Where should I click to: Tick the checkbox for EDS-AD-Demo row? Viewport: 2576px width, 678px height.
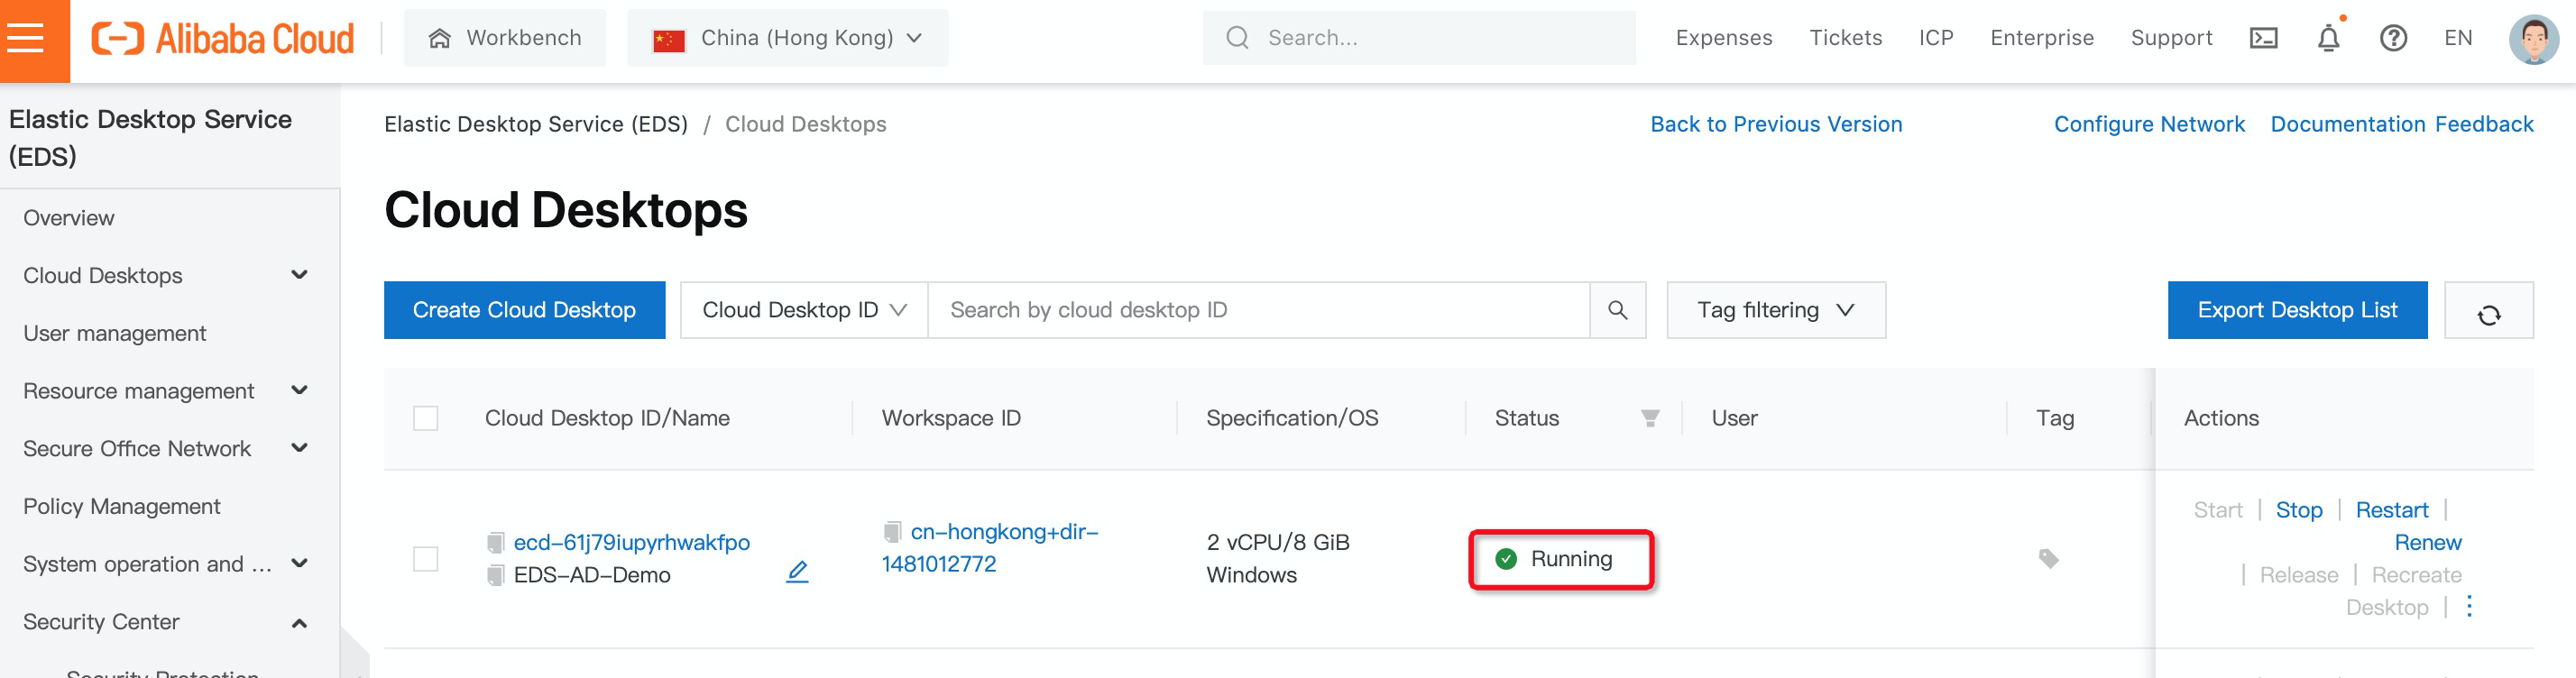tap(426, 558)
